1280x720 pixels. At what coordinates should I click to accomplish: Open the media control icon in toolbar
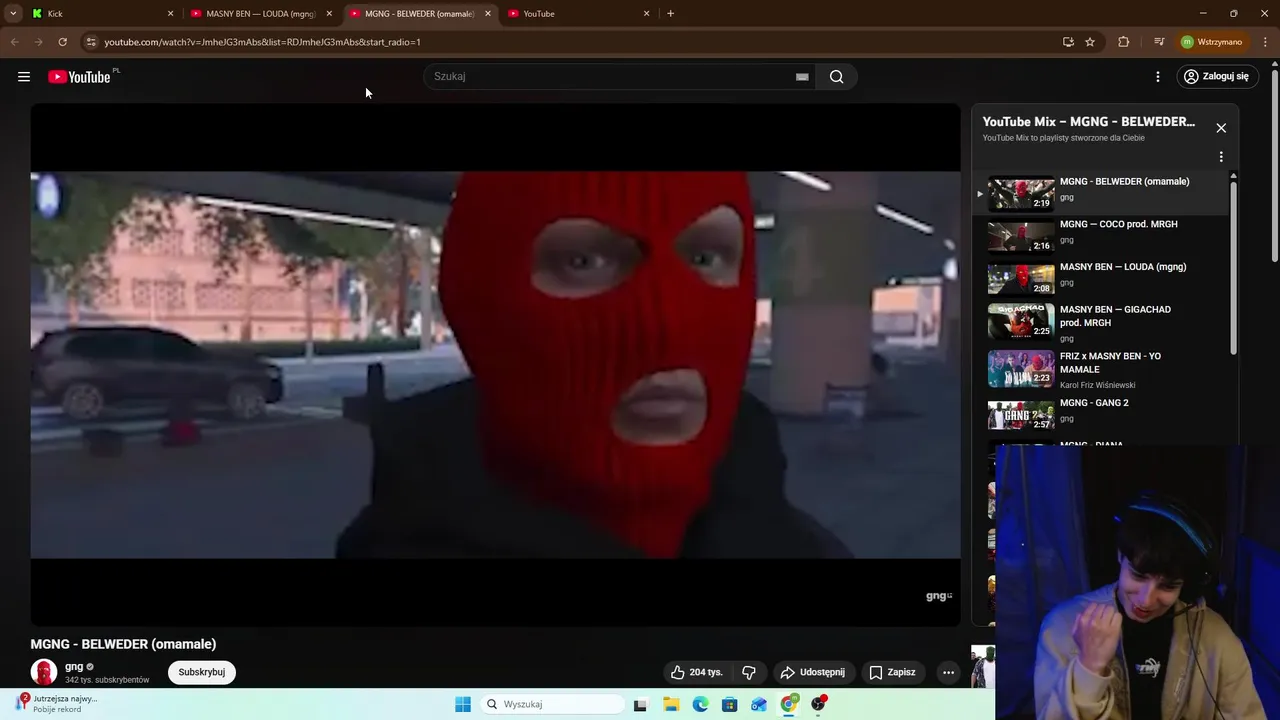(1159, 42)
